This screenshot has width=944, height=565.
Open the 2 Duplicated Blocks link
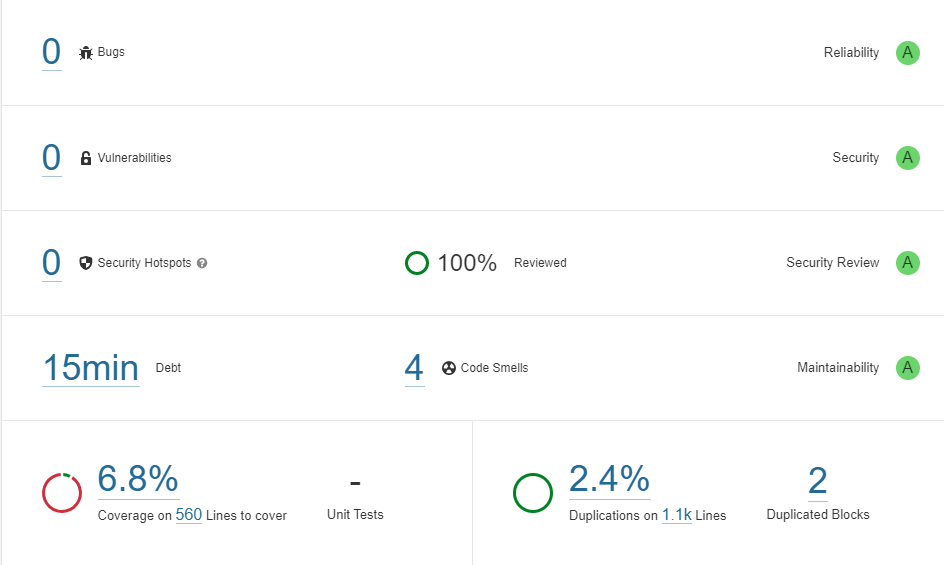(x=818, y=481)
